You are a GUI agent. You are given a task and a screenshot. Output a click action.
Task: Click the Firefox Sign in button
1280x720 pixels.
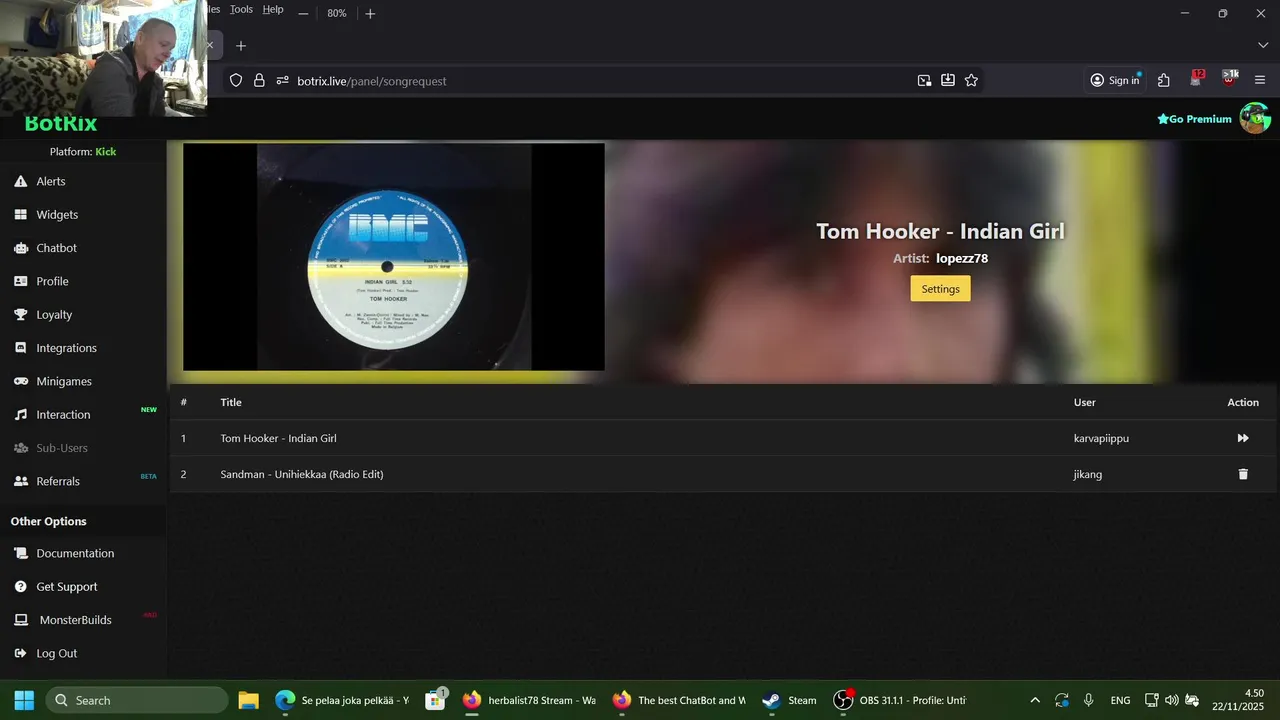click(x=1115, y=81)
